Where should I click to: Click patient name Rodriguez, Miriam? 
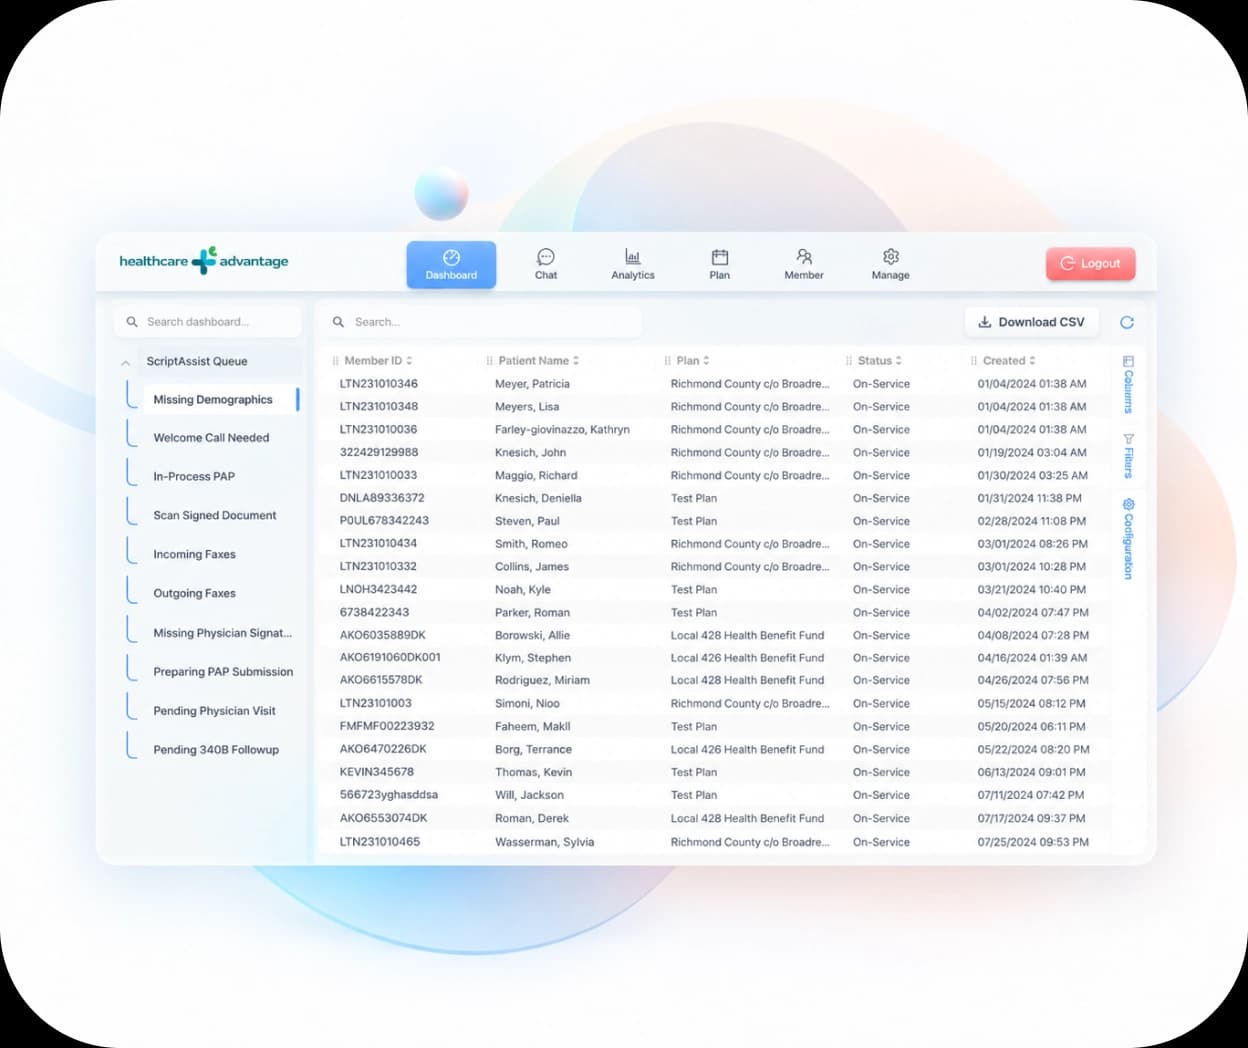[542, 681]
